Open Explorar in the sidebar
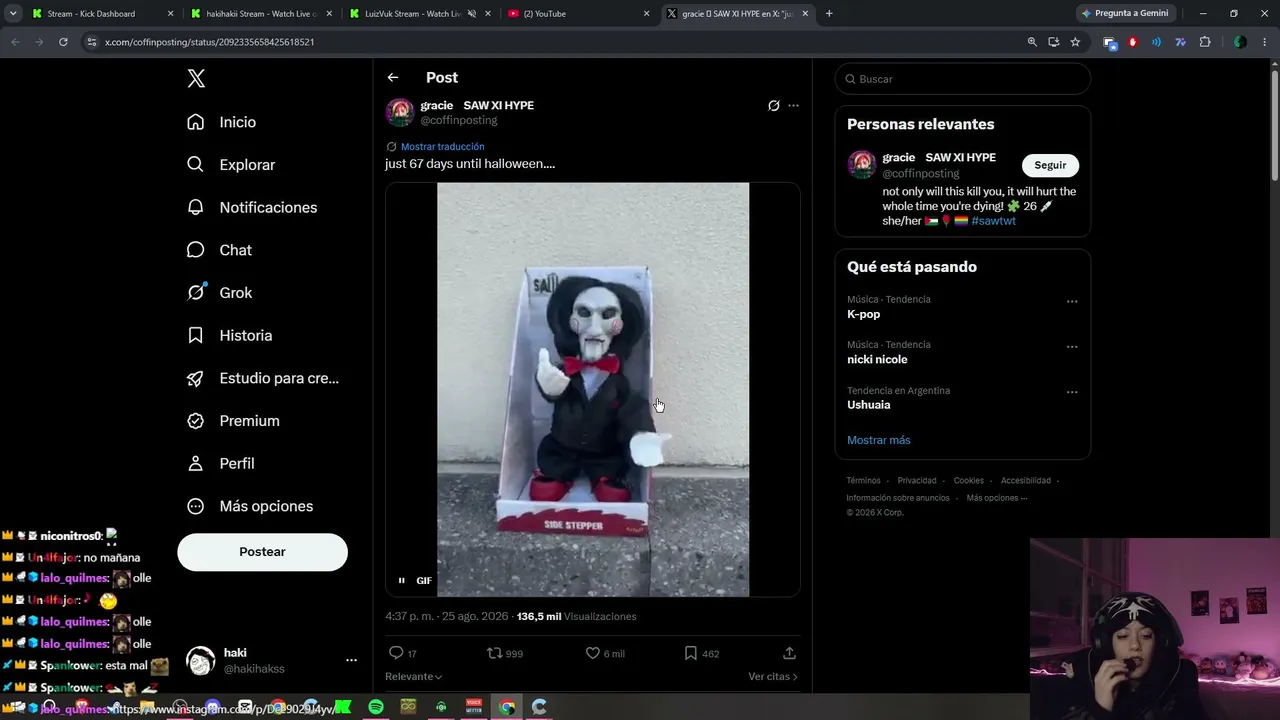This screenshot has width=1280, height=720. (231, 165)
